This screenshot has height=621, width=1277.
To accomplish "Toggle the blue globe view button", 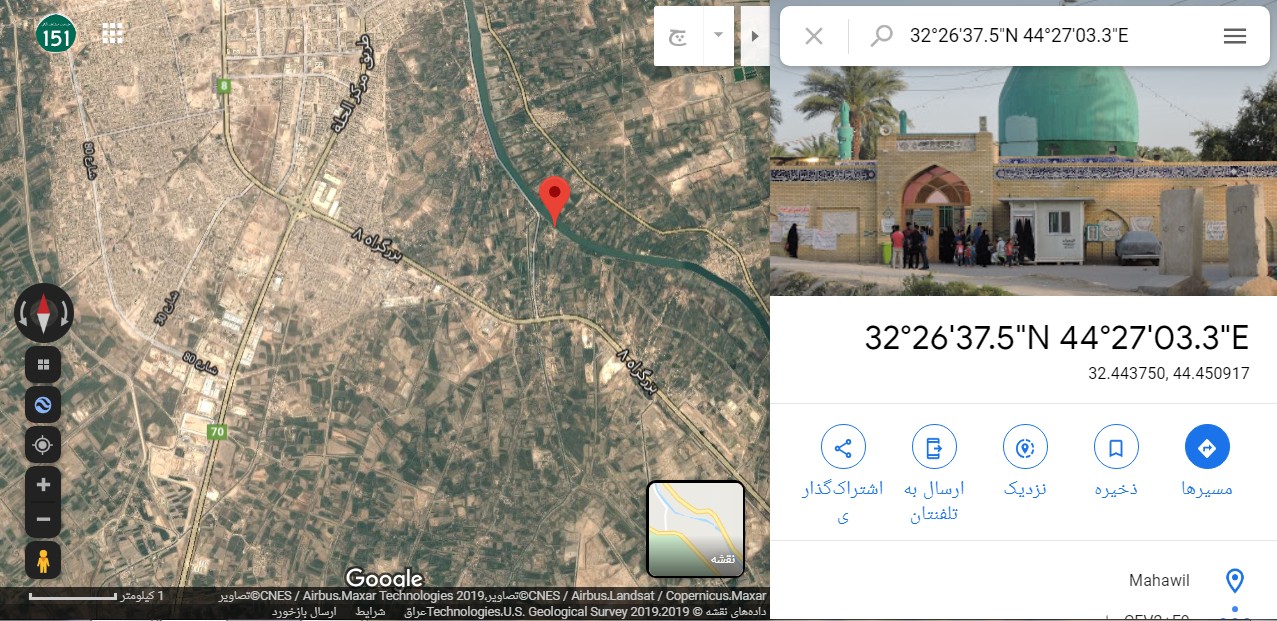I will (43, 405).
